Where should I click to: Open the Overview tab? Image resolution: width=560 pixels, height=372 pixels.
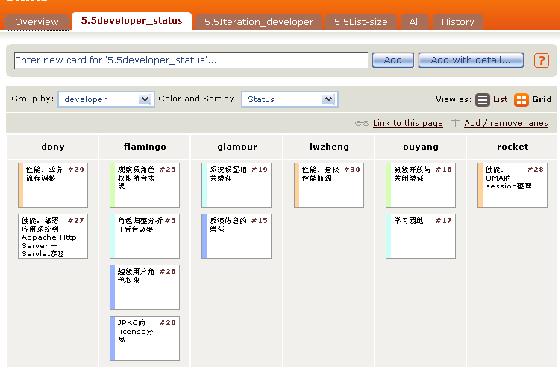(37, 22)
